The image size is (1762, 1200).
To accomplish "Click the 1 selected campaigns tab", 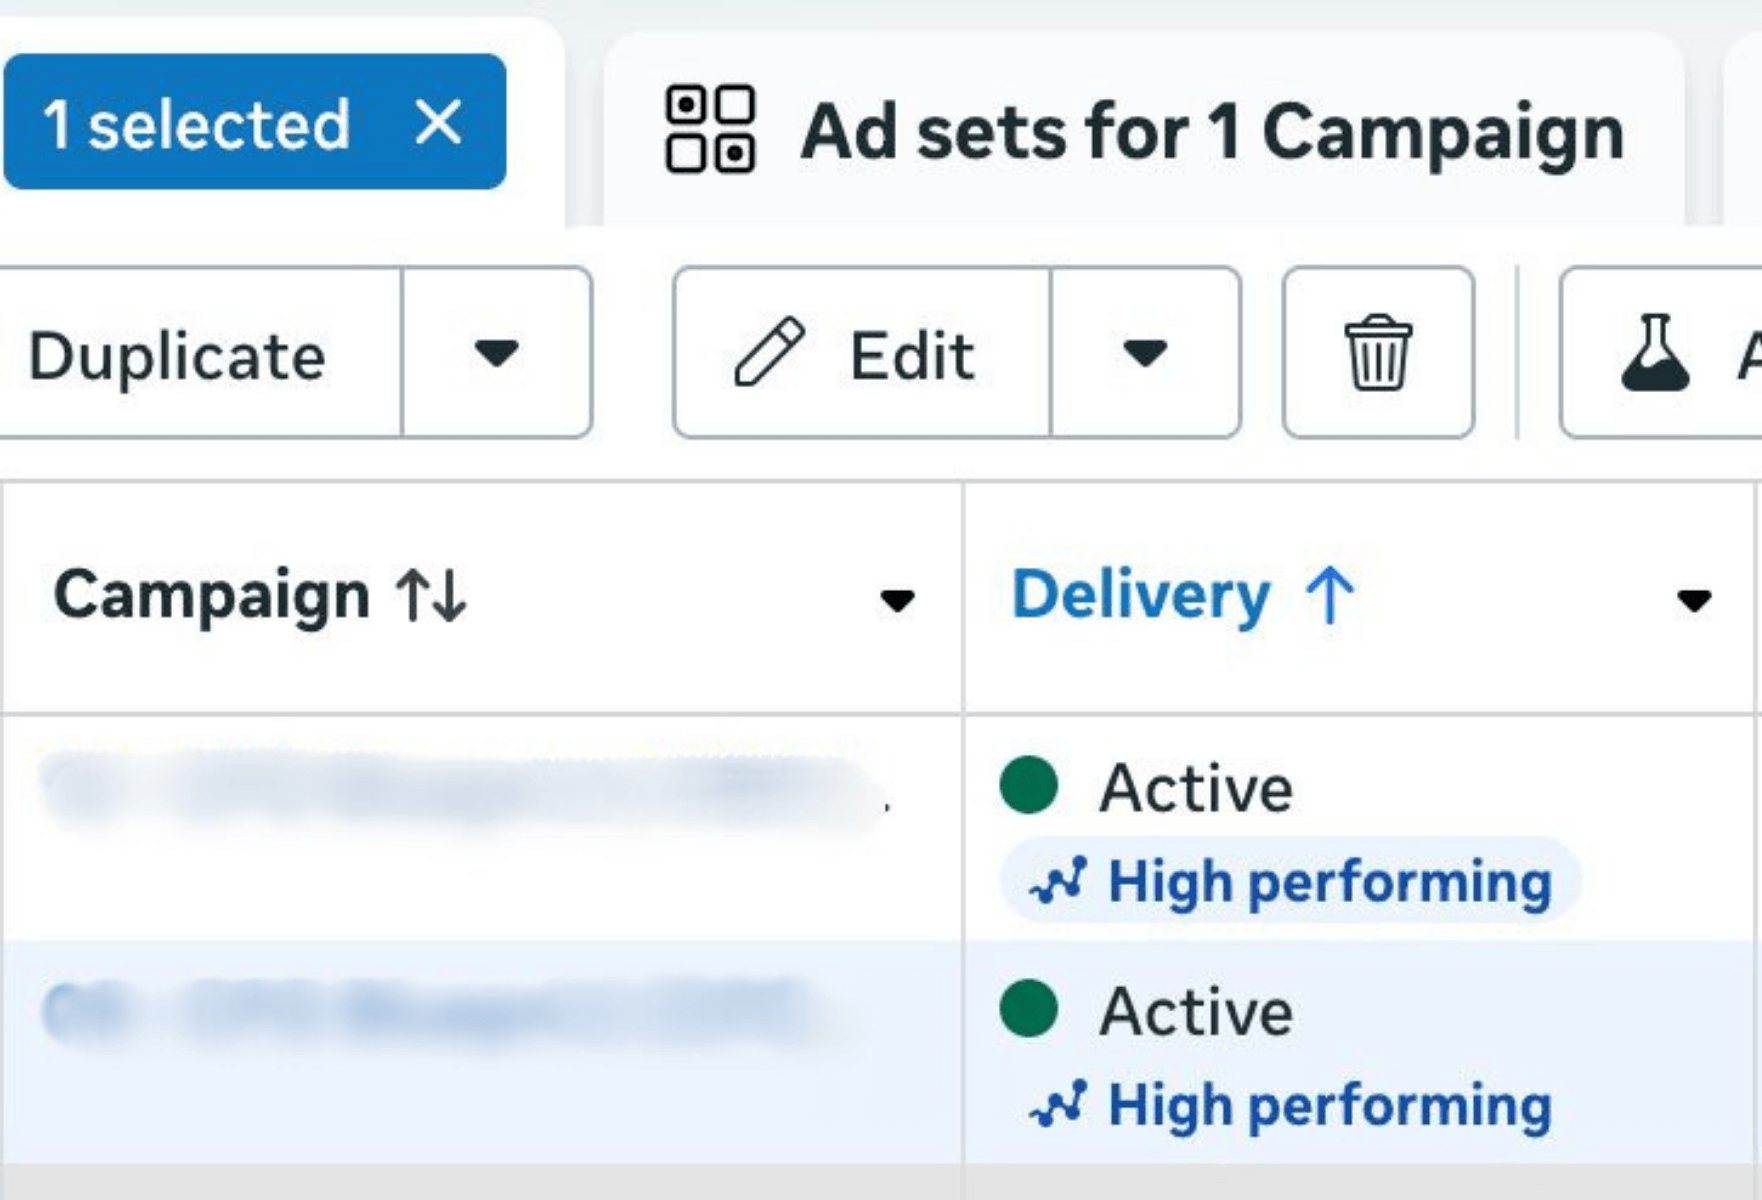I will [196, 124].
